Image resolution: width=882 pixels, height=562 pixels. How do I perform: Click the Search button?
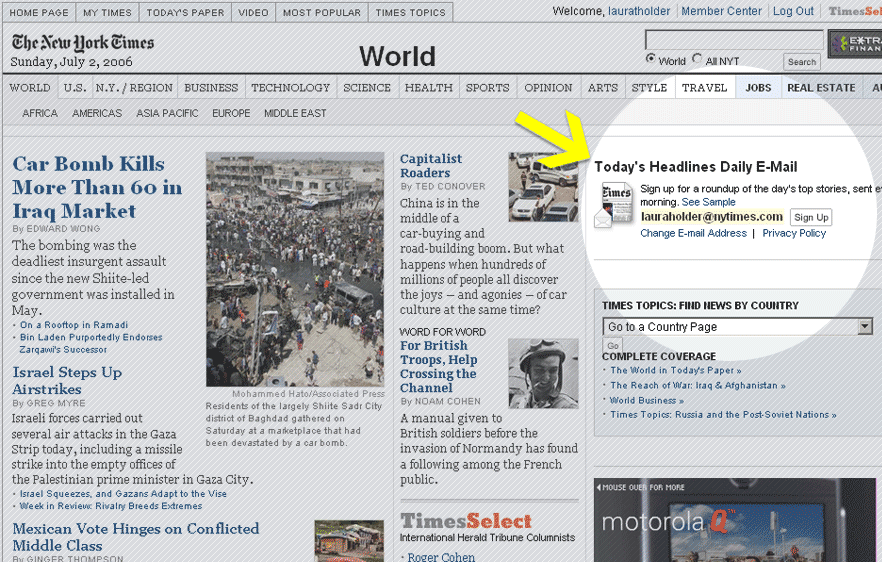point(802,62)
